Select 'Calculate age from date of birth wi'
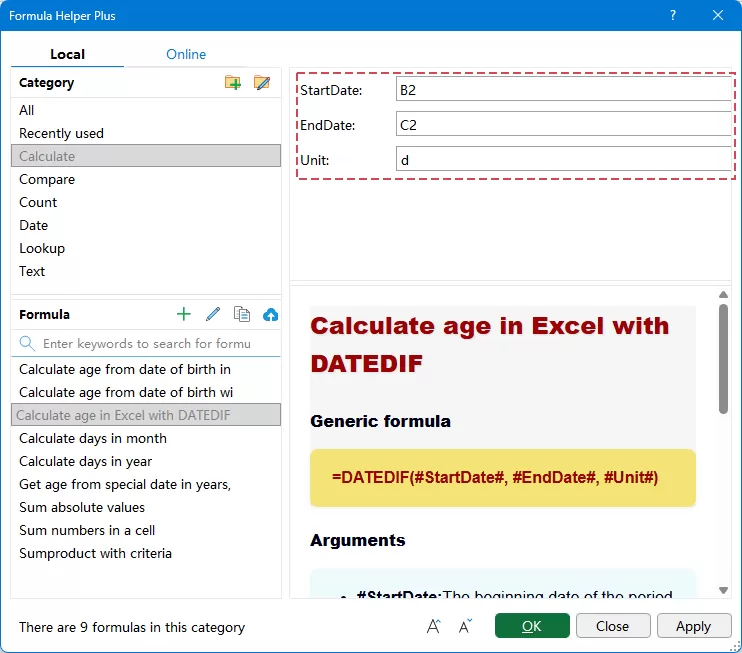Viewport: 742px width, 653px height. [x=146, y=392]
